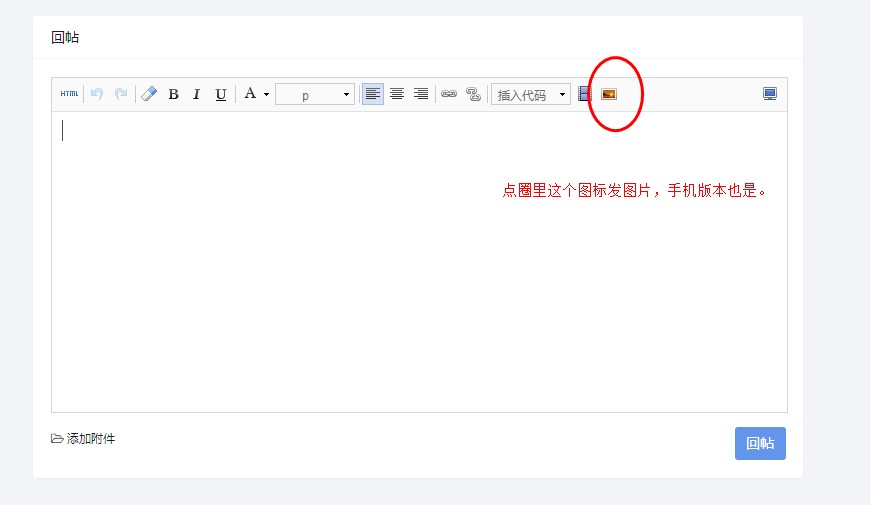Viewport: 871px width, 505px height.
Task: Insert an image with the picture icon
Action: coord(609,94)
